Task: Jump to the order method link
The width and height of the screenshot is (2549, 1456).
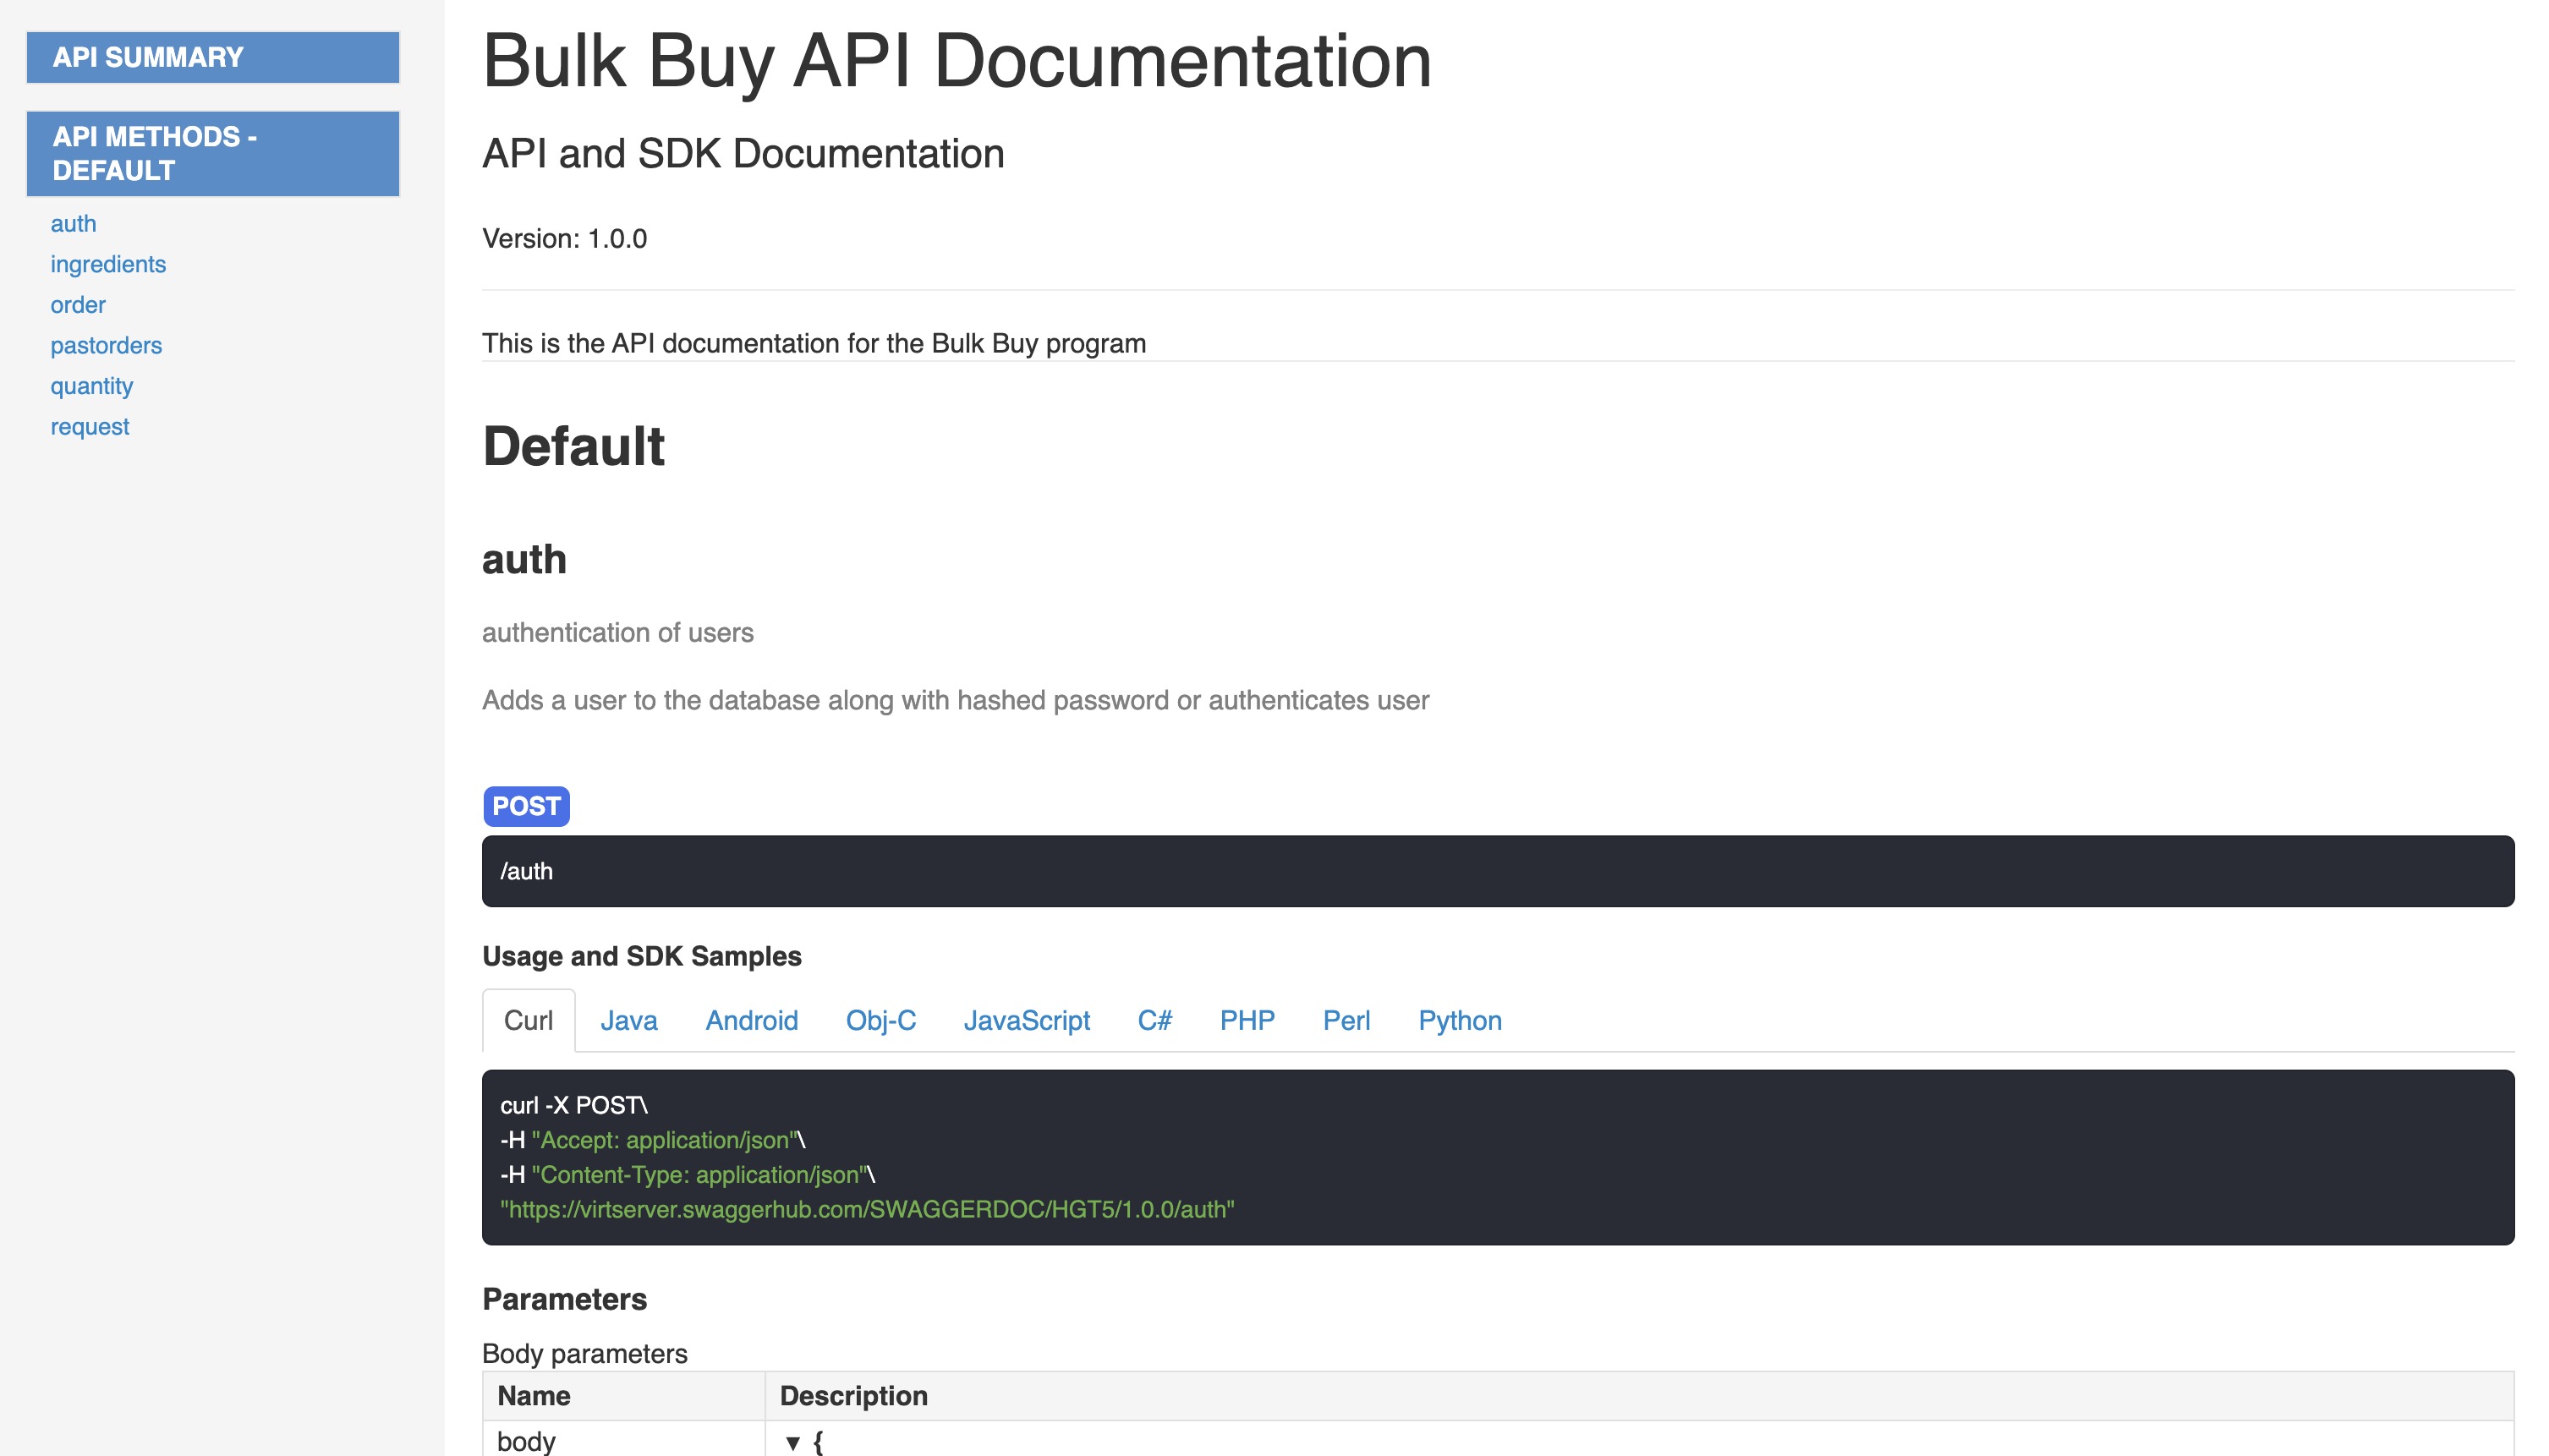Action: (78, 305)
